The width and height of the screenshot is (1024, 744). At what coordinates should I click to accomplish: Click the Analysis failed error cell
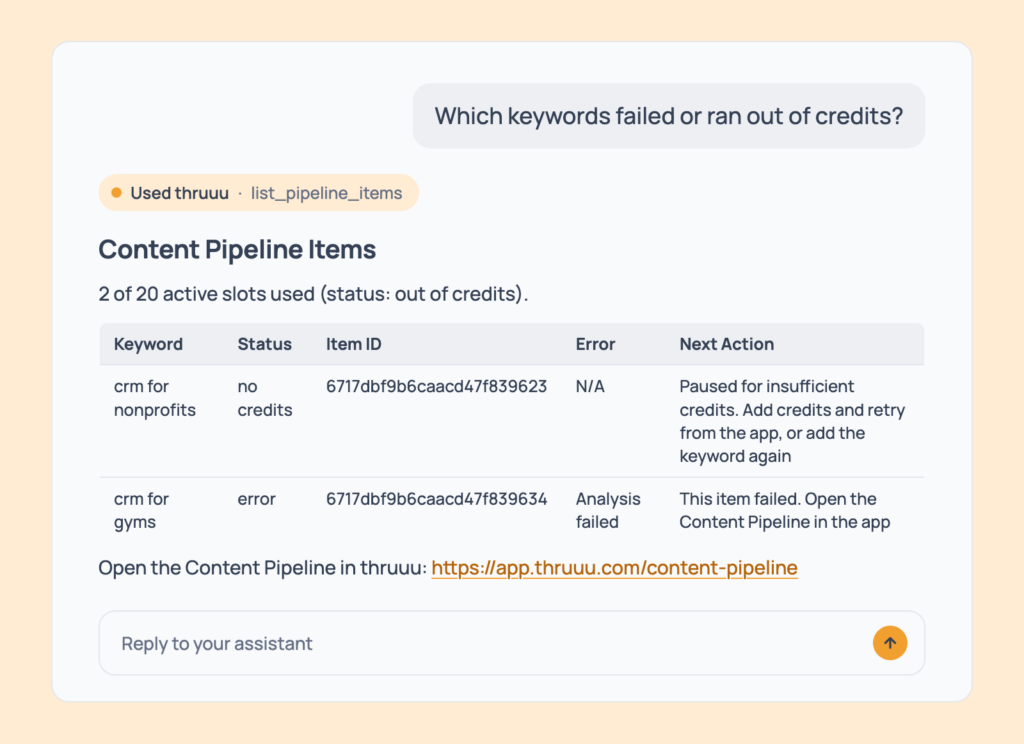coord(608,510)
